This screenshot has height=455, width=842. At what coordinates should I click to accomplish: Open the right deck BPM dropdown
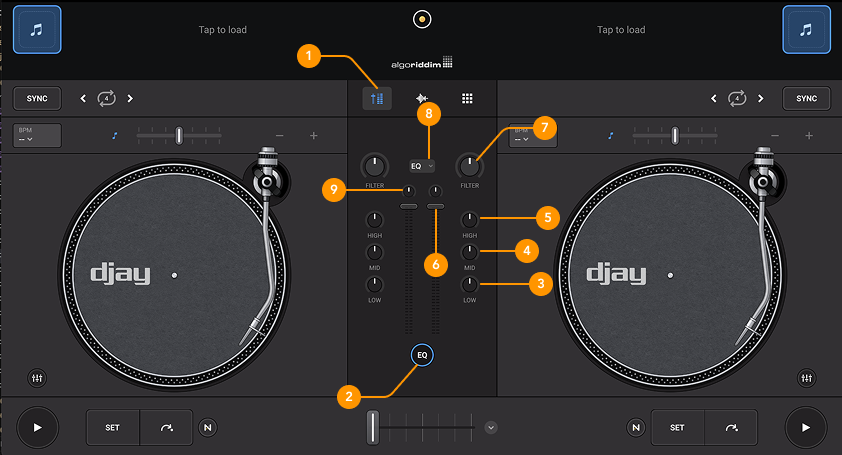click(533, 135)
